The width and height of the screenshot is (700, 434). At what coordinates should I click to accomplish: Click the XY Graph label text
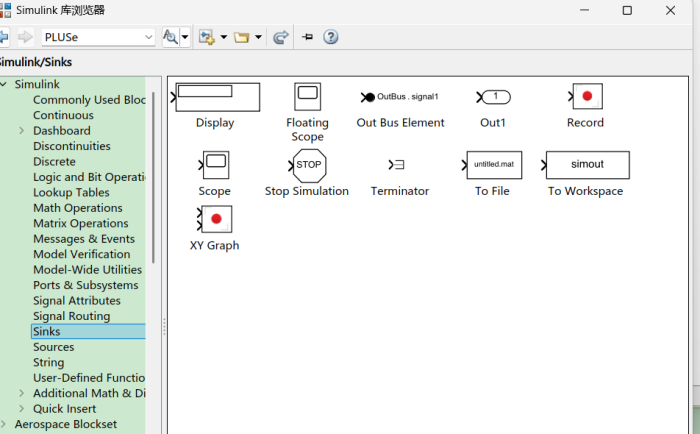[x=214, y=246]
